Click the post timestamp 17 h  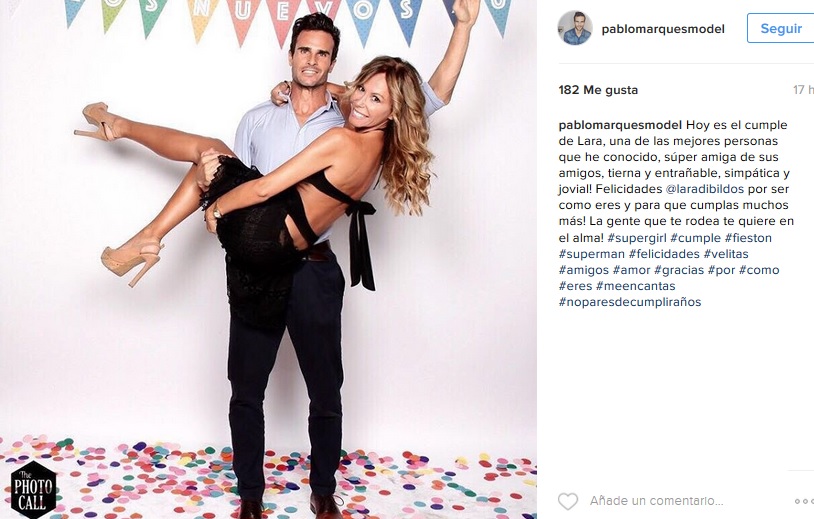[x=803, y=90]
